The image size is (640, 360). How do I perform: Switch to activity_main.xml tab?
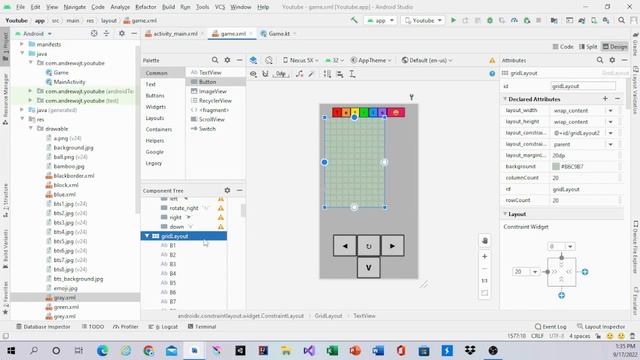175,33
